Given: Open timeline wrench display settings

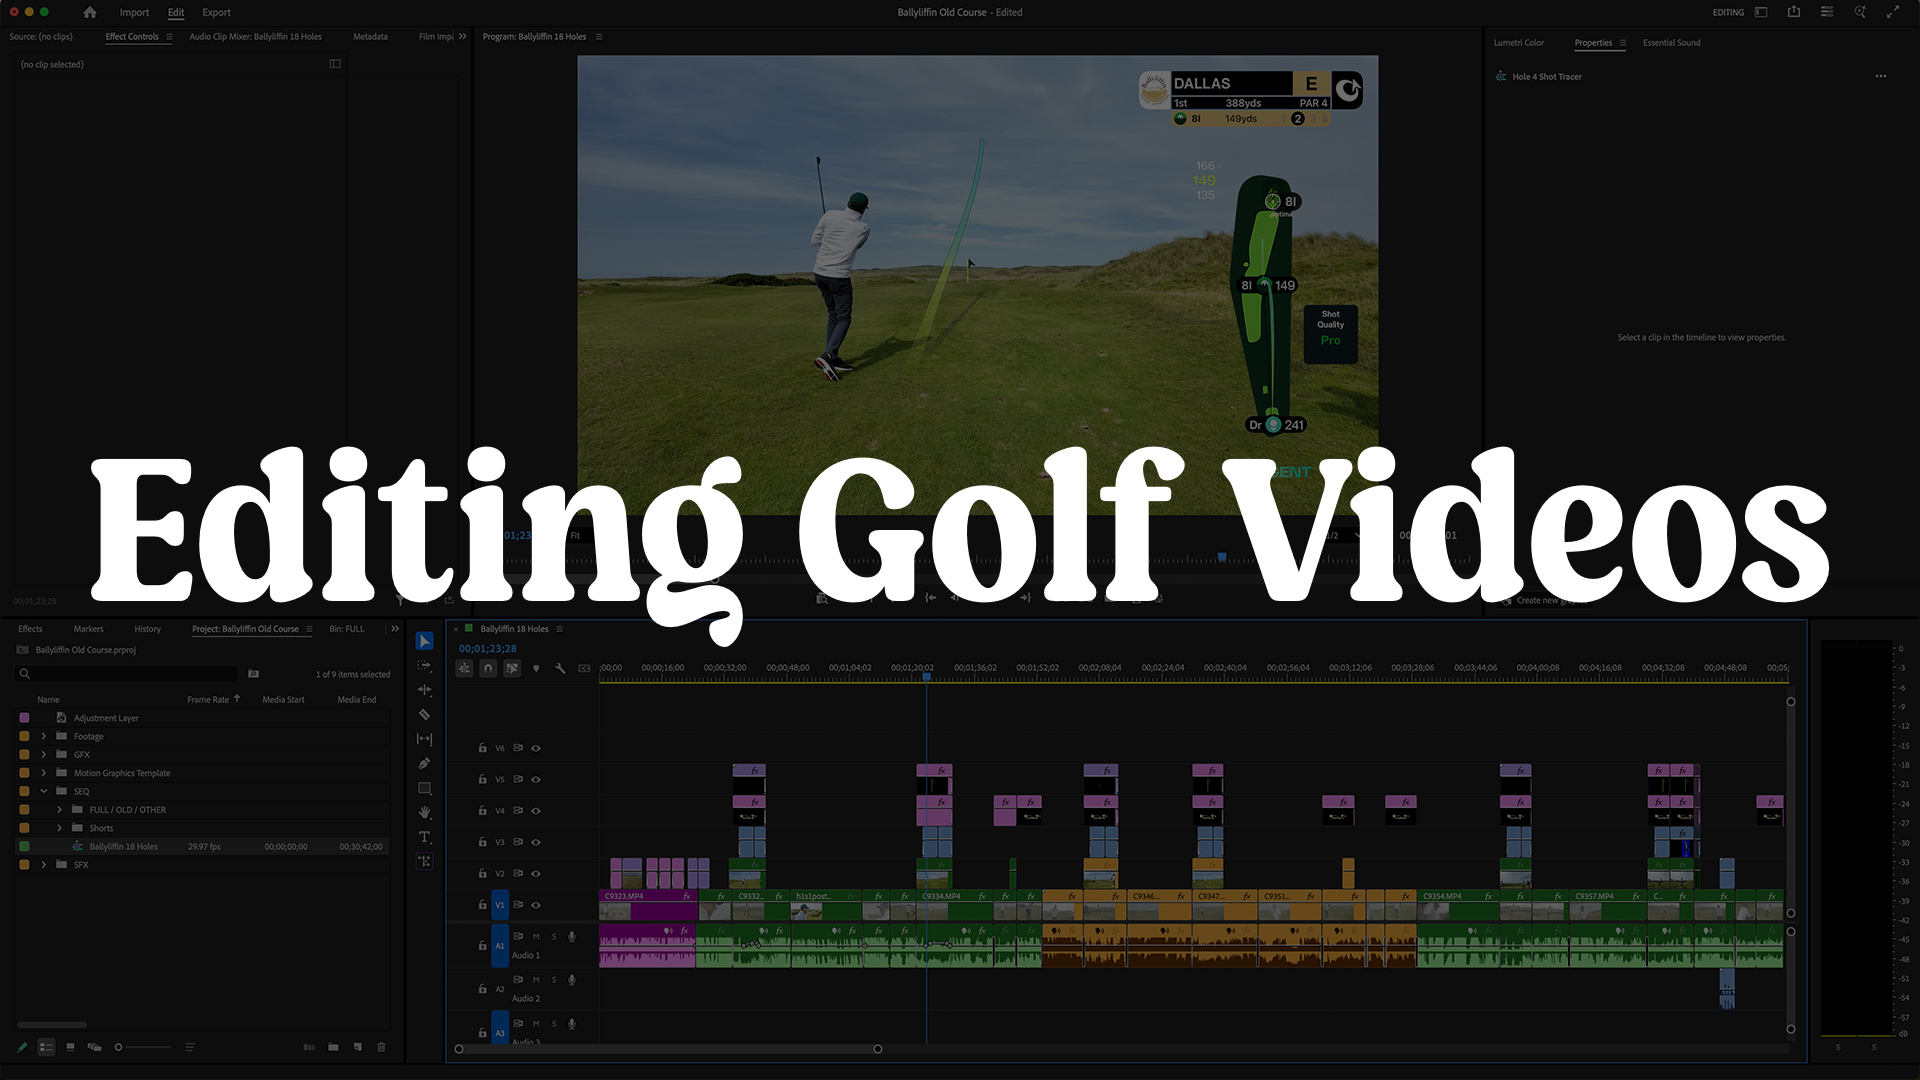Looking at the screenshot, I should pos(560,668).
